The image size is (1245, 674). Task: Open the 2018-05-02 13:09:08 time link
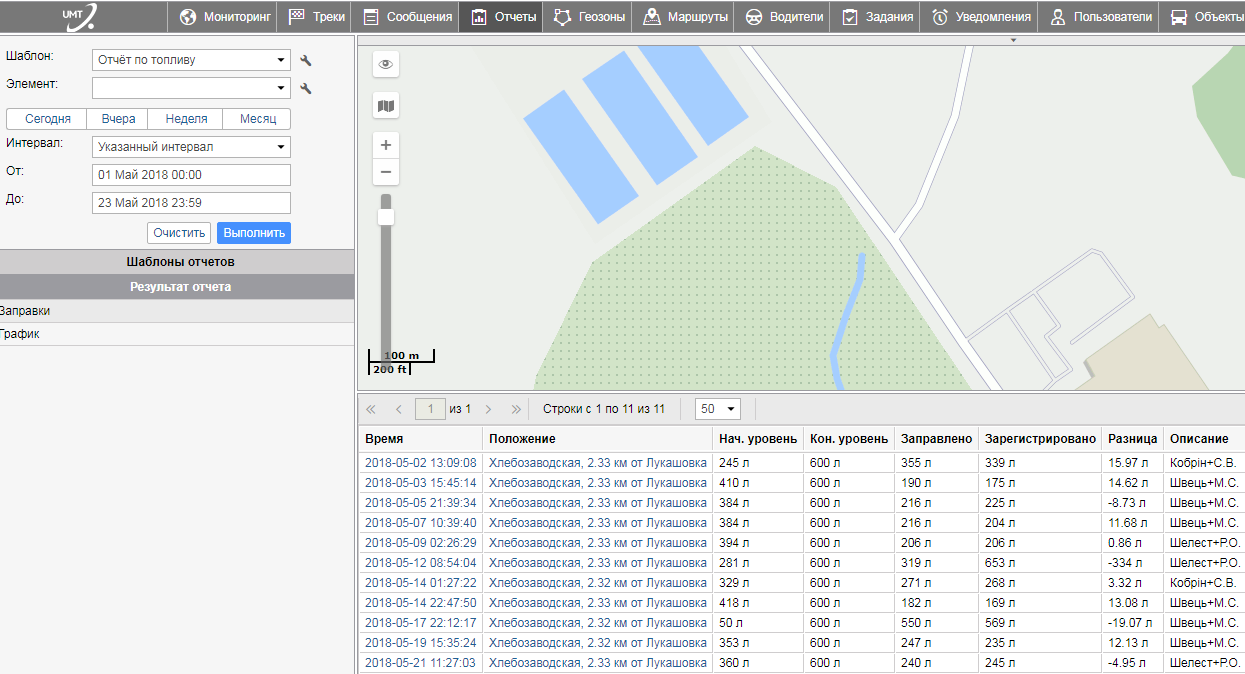(x=421, y=463)
